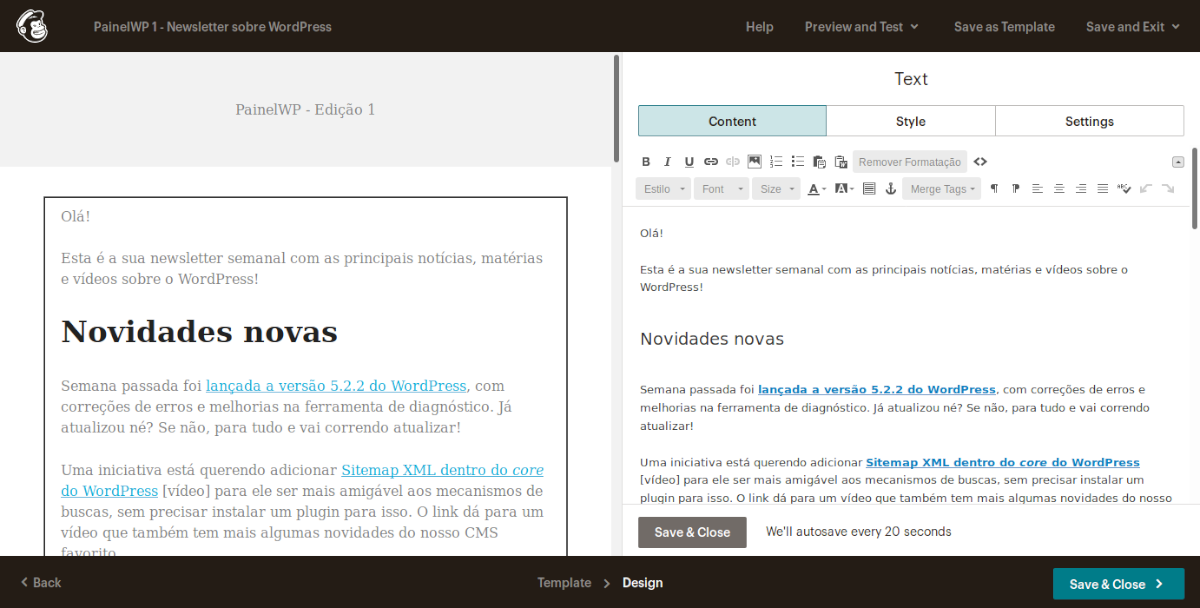This screenshot has width=1200, height=608.
Task: Open the Estilo dropdown
Action: tap(663, 189)
